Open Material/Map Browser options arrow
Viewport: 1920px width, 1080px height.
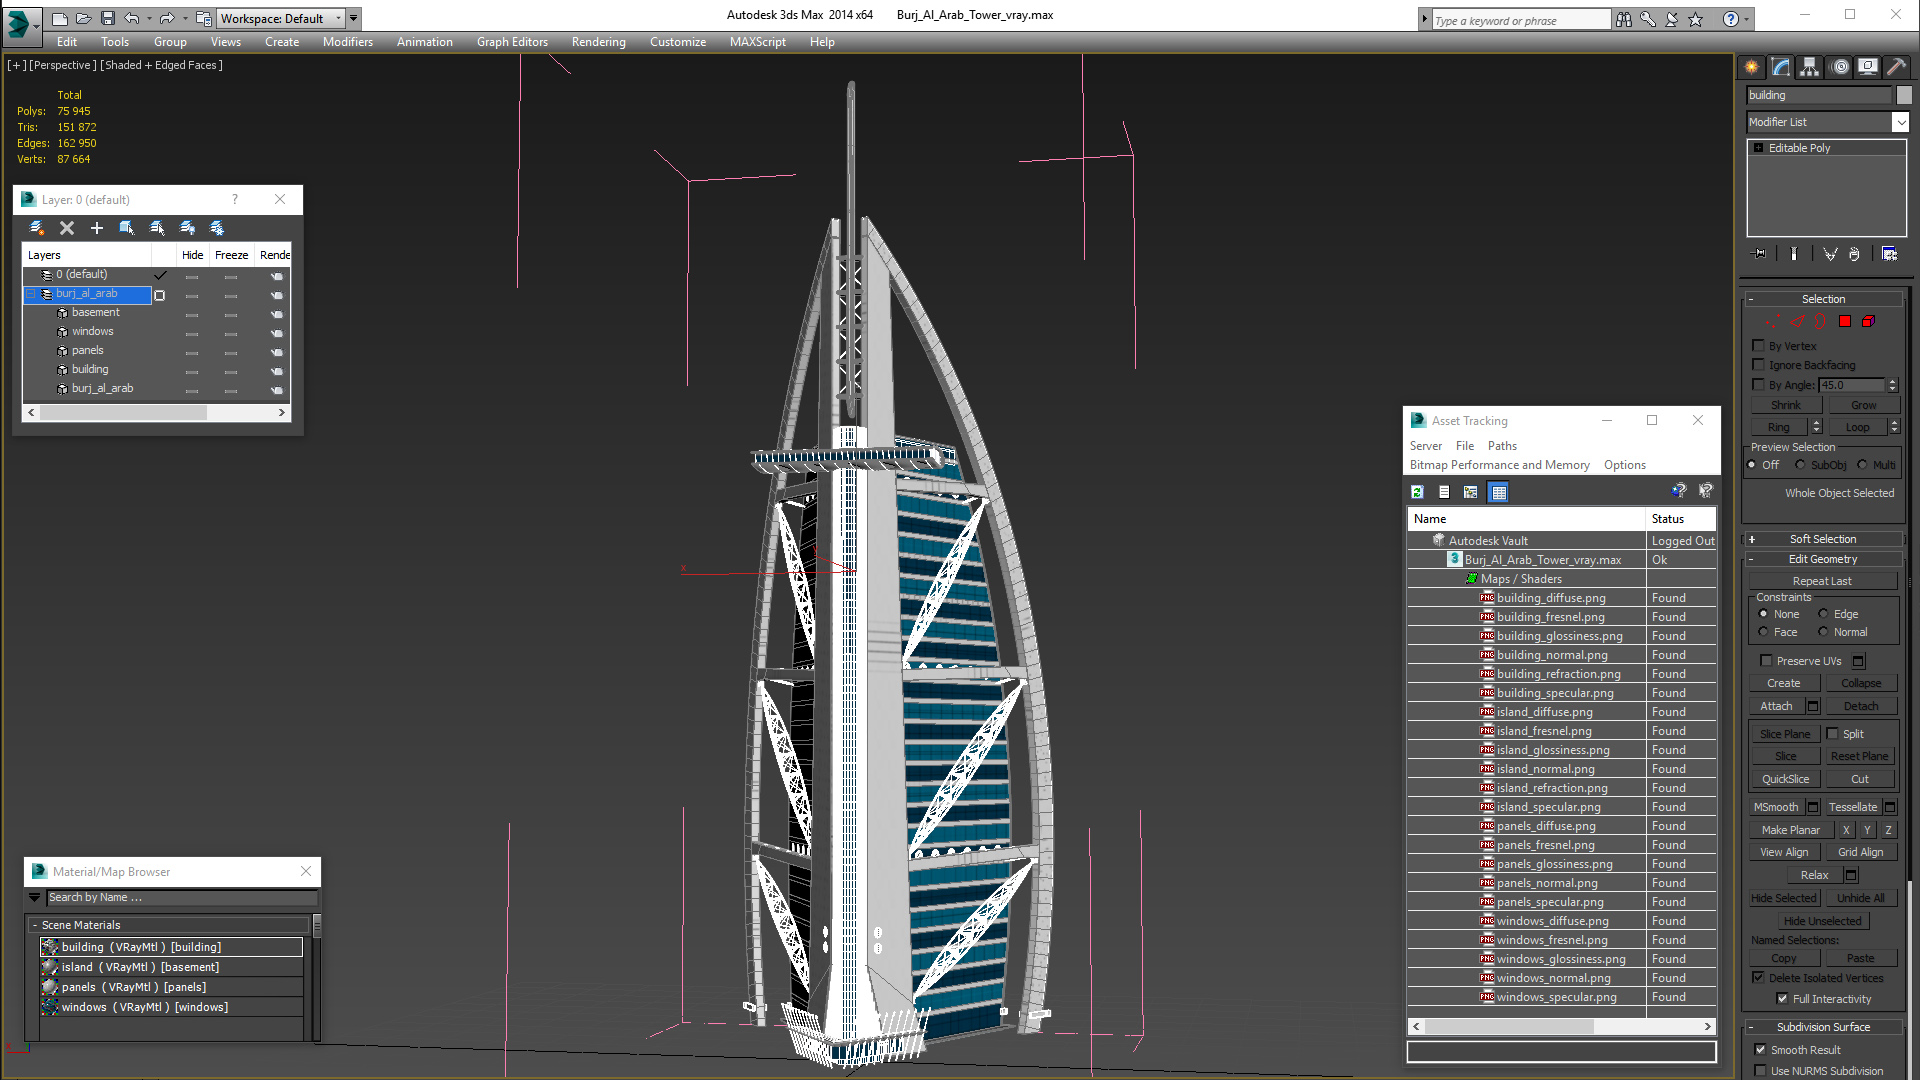click(x=35, y=898)
